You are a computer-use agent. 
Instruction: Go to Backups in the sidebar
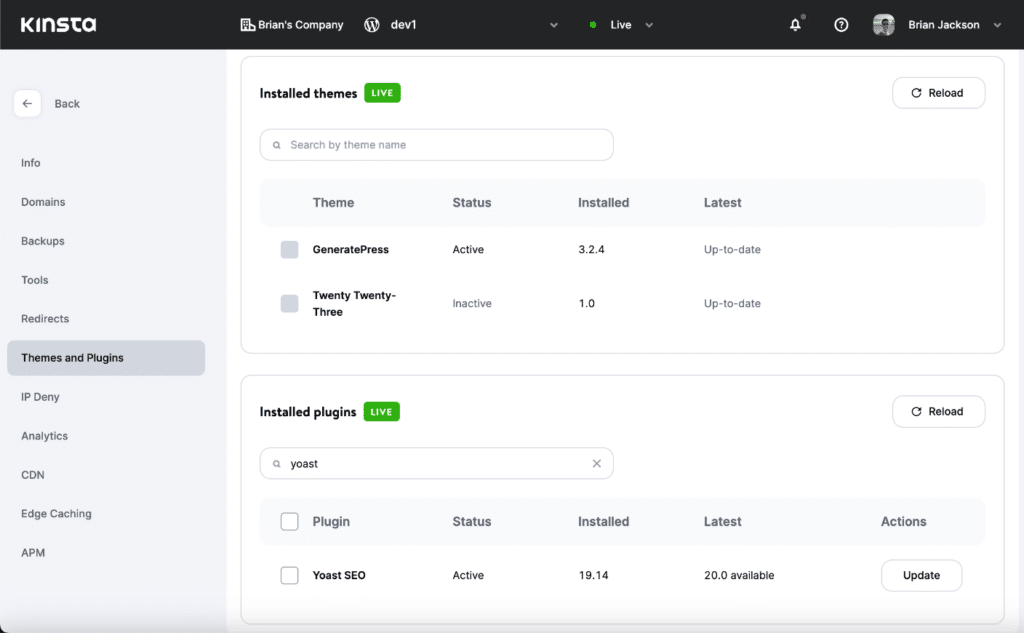tap(42, 241)
